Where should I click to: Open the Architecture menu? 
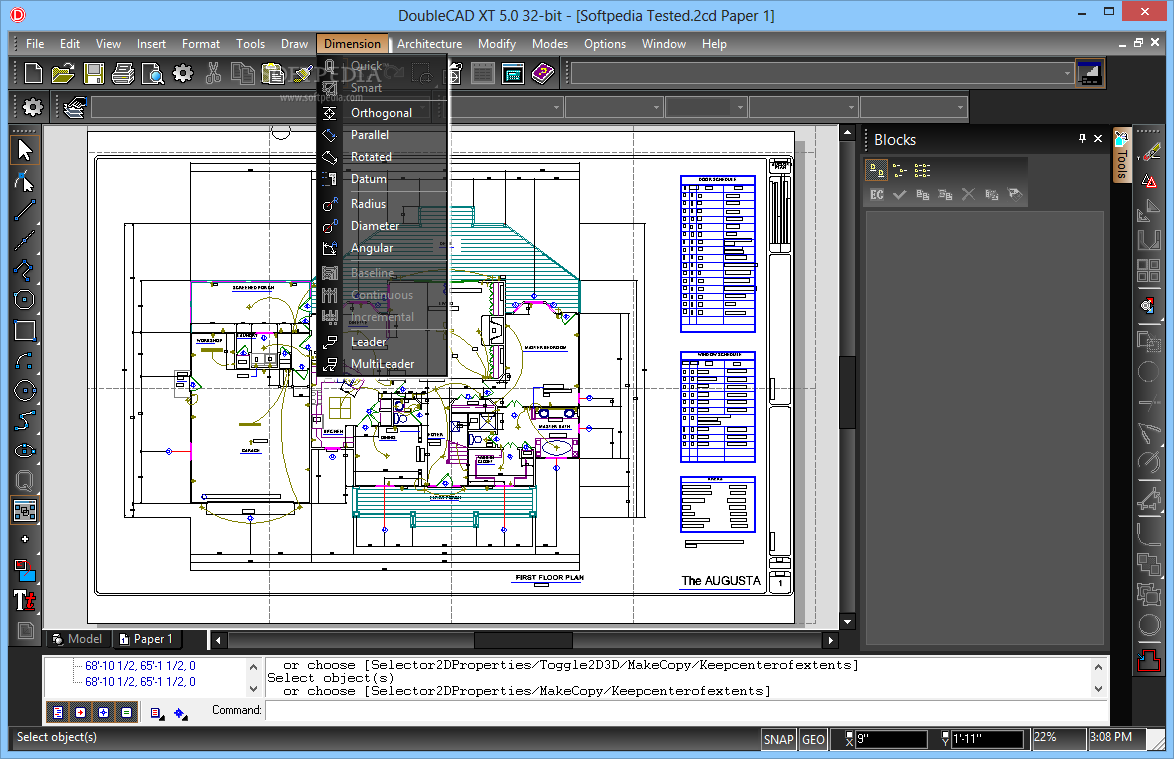429,44
